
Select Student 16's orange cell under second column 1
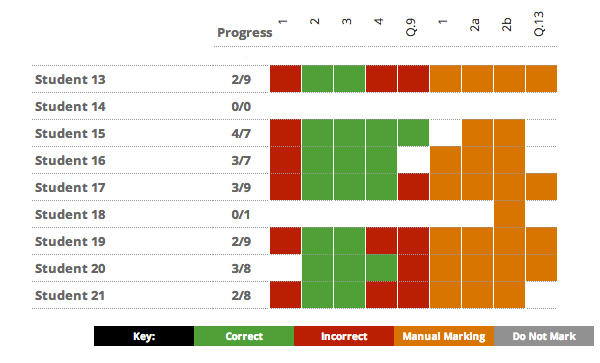pos(445,160)
